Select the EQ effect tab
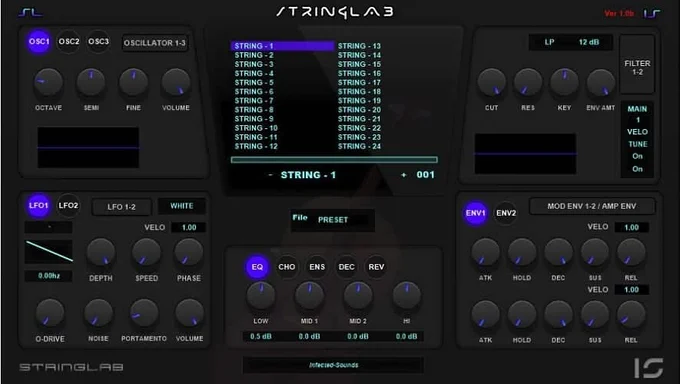This screenshot has height=384, width=680. [x=257, y=267]
